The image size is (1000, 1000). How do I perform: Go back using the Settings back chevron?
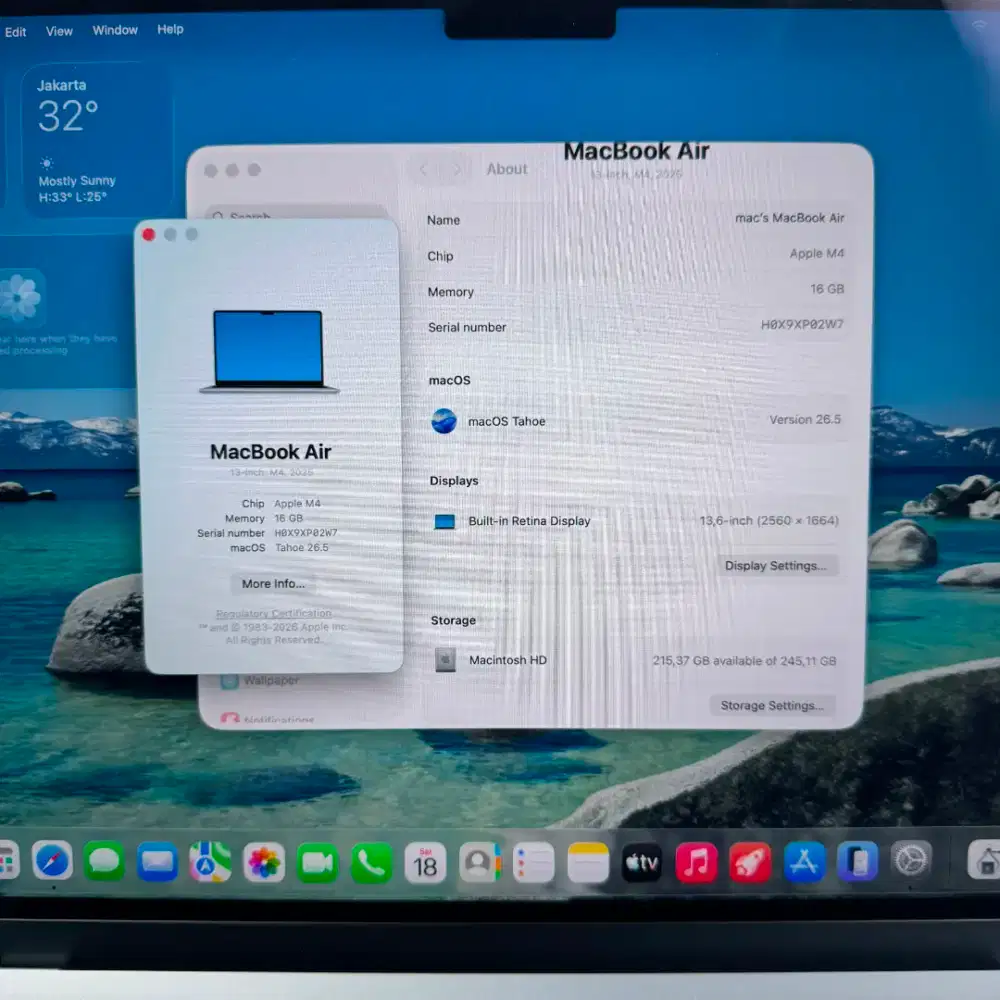424,170
